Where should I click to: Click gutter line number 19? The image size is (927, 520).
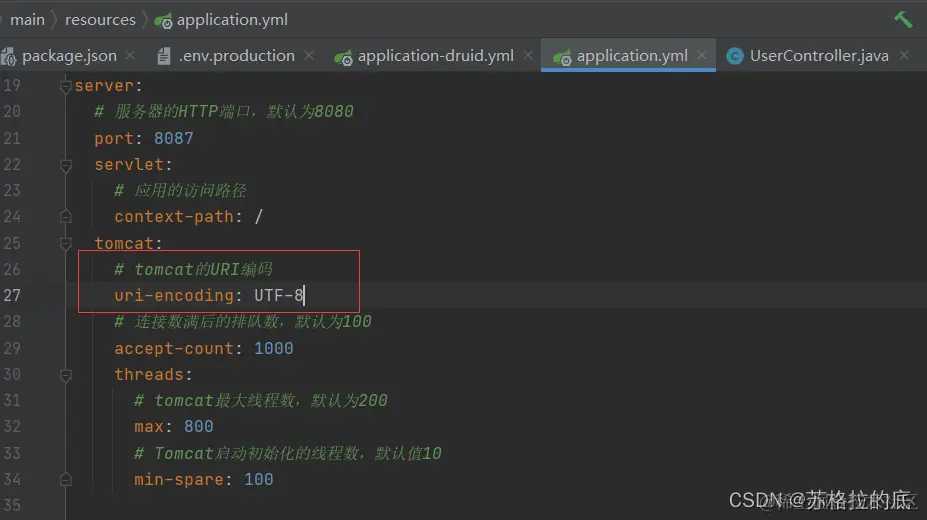12,86
